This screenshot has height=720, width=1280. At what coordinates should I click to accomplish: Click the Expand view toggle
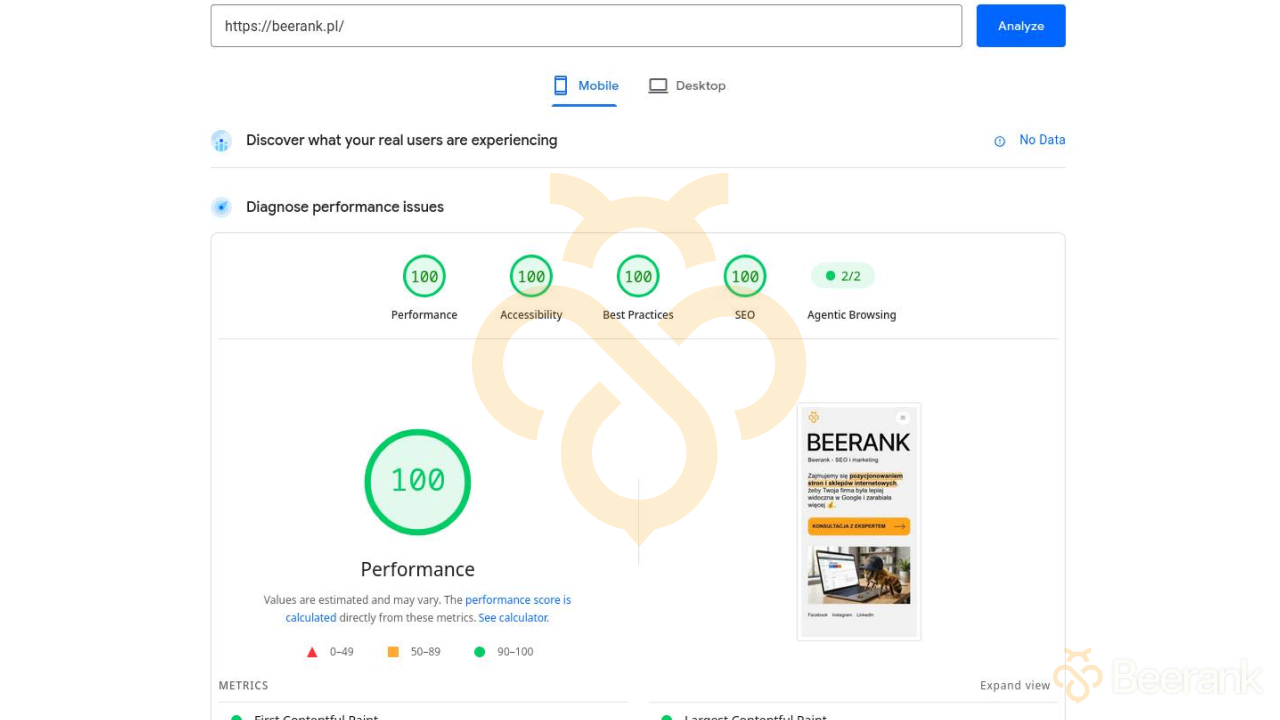1015,686
